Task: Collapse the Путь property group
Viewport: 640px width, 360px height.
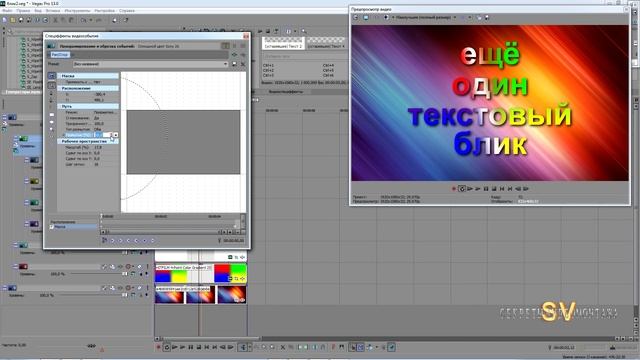Action: [x=88, y=106]
